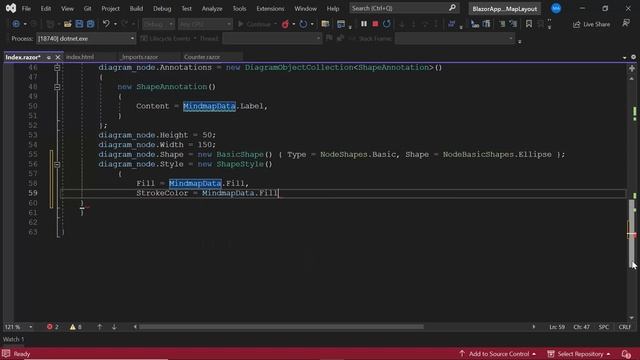Switch to the _Imports.razor tab
Screen dimensions: 640x360
click(x=140, y=57)
